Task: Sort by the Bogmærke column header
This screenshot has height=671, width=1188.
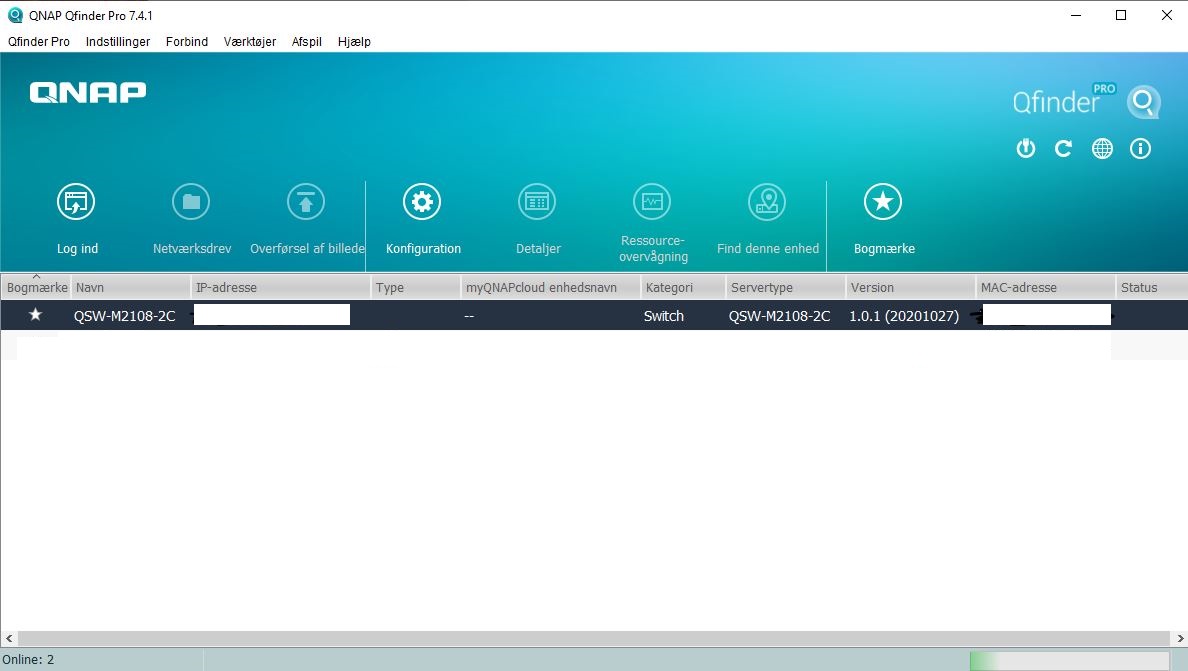Action: pos(36,287)
